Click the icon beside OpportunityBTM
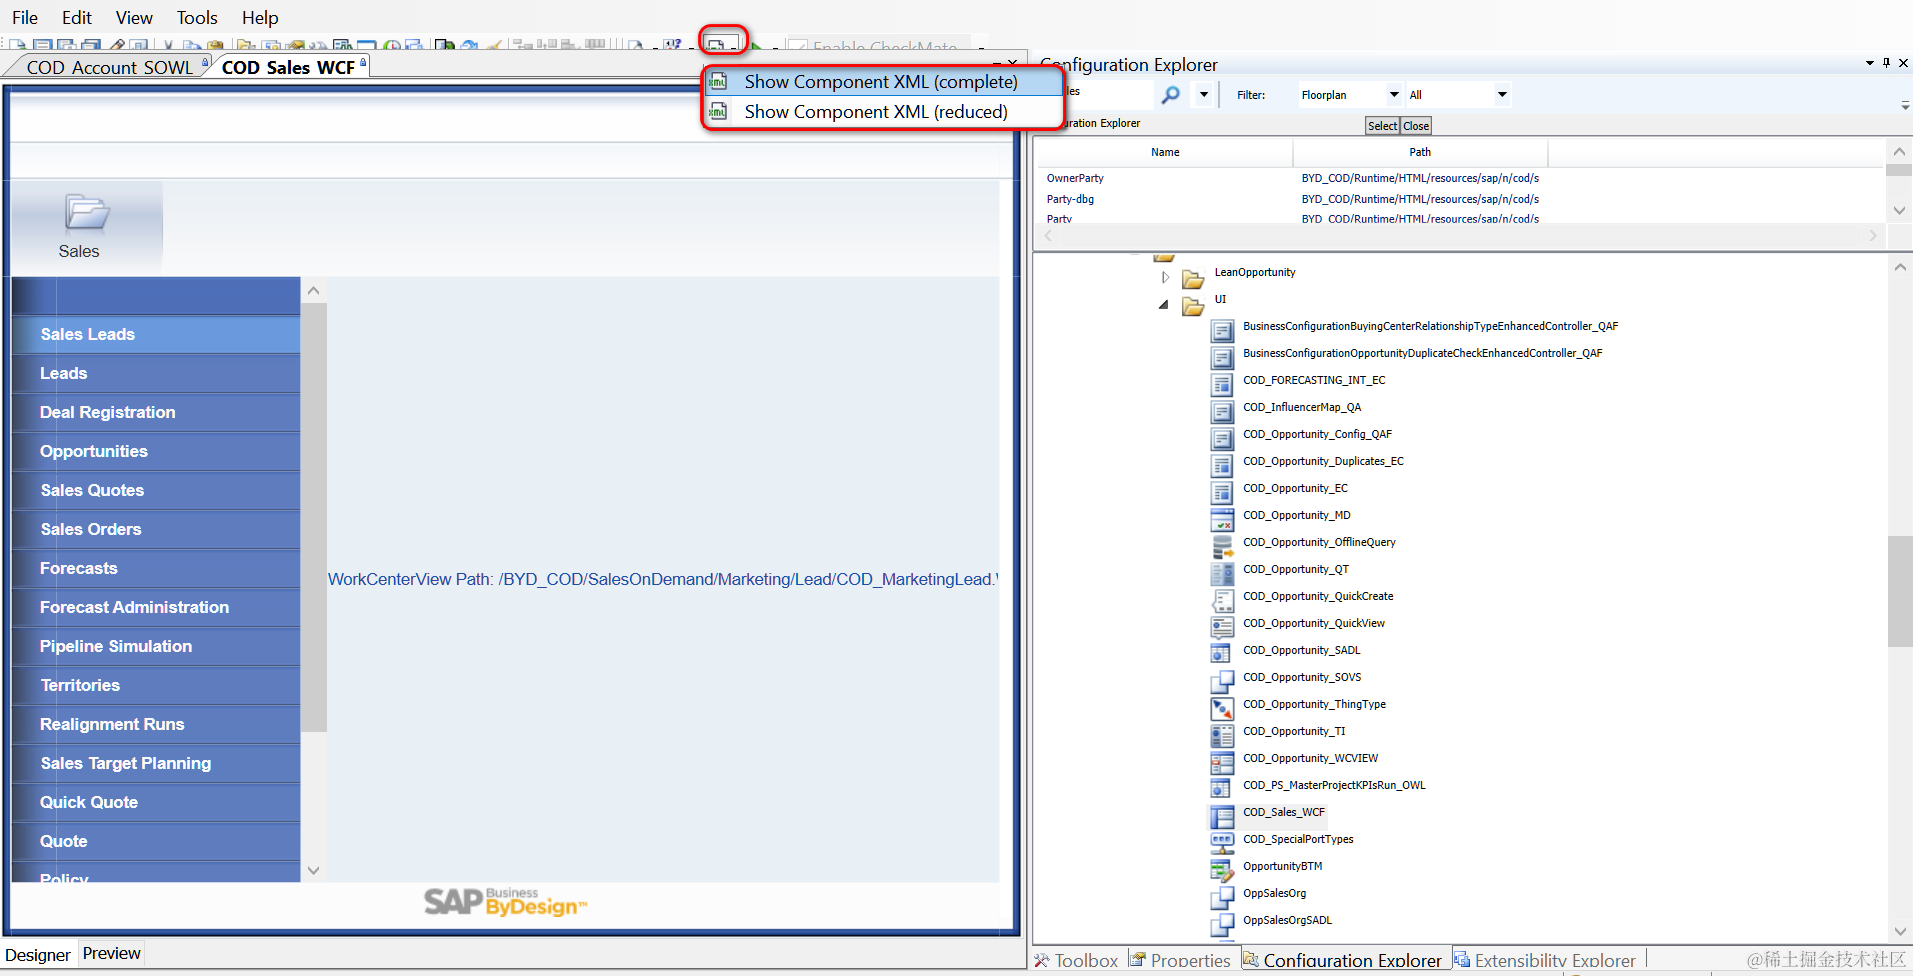This screenshot has width=1913, height=976. 1222,870
